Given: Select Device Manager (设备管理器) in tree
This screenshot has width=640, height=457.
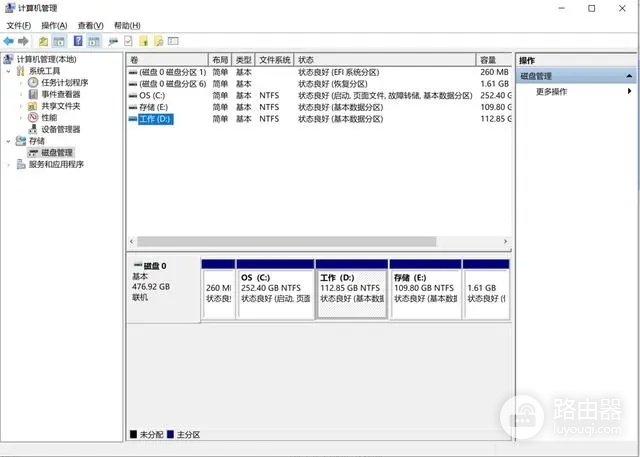Looking at the screenshot, I should pyautogui.click(x=60, y=129).
